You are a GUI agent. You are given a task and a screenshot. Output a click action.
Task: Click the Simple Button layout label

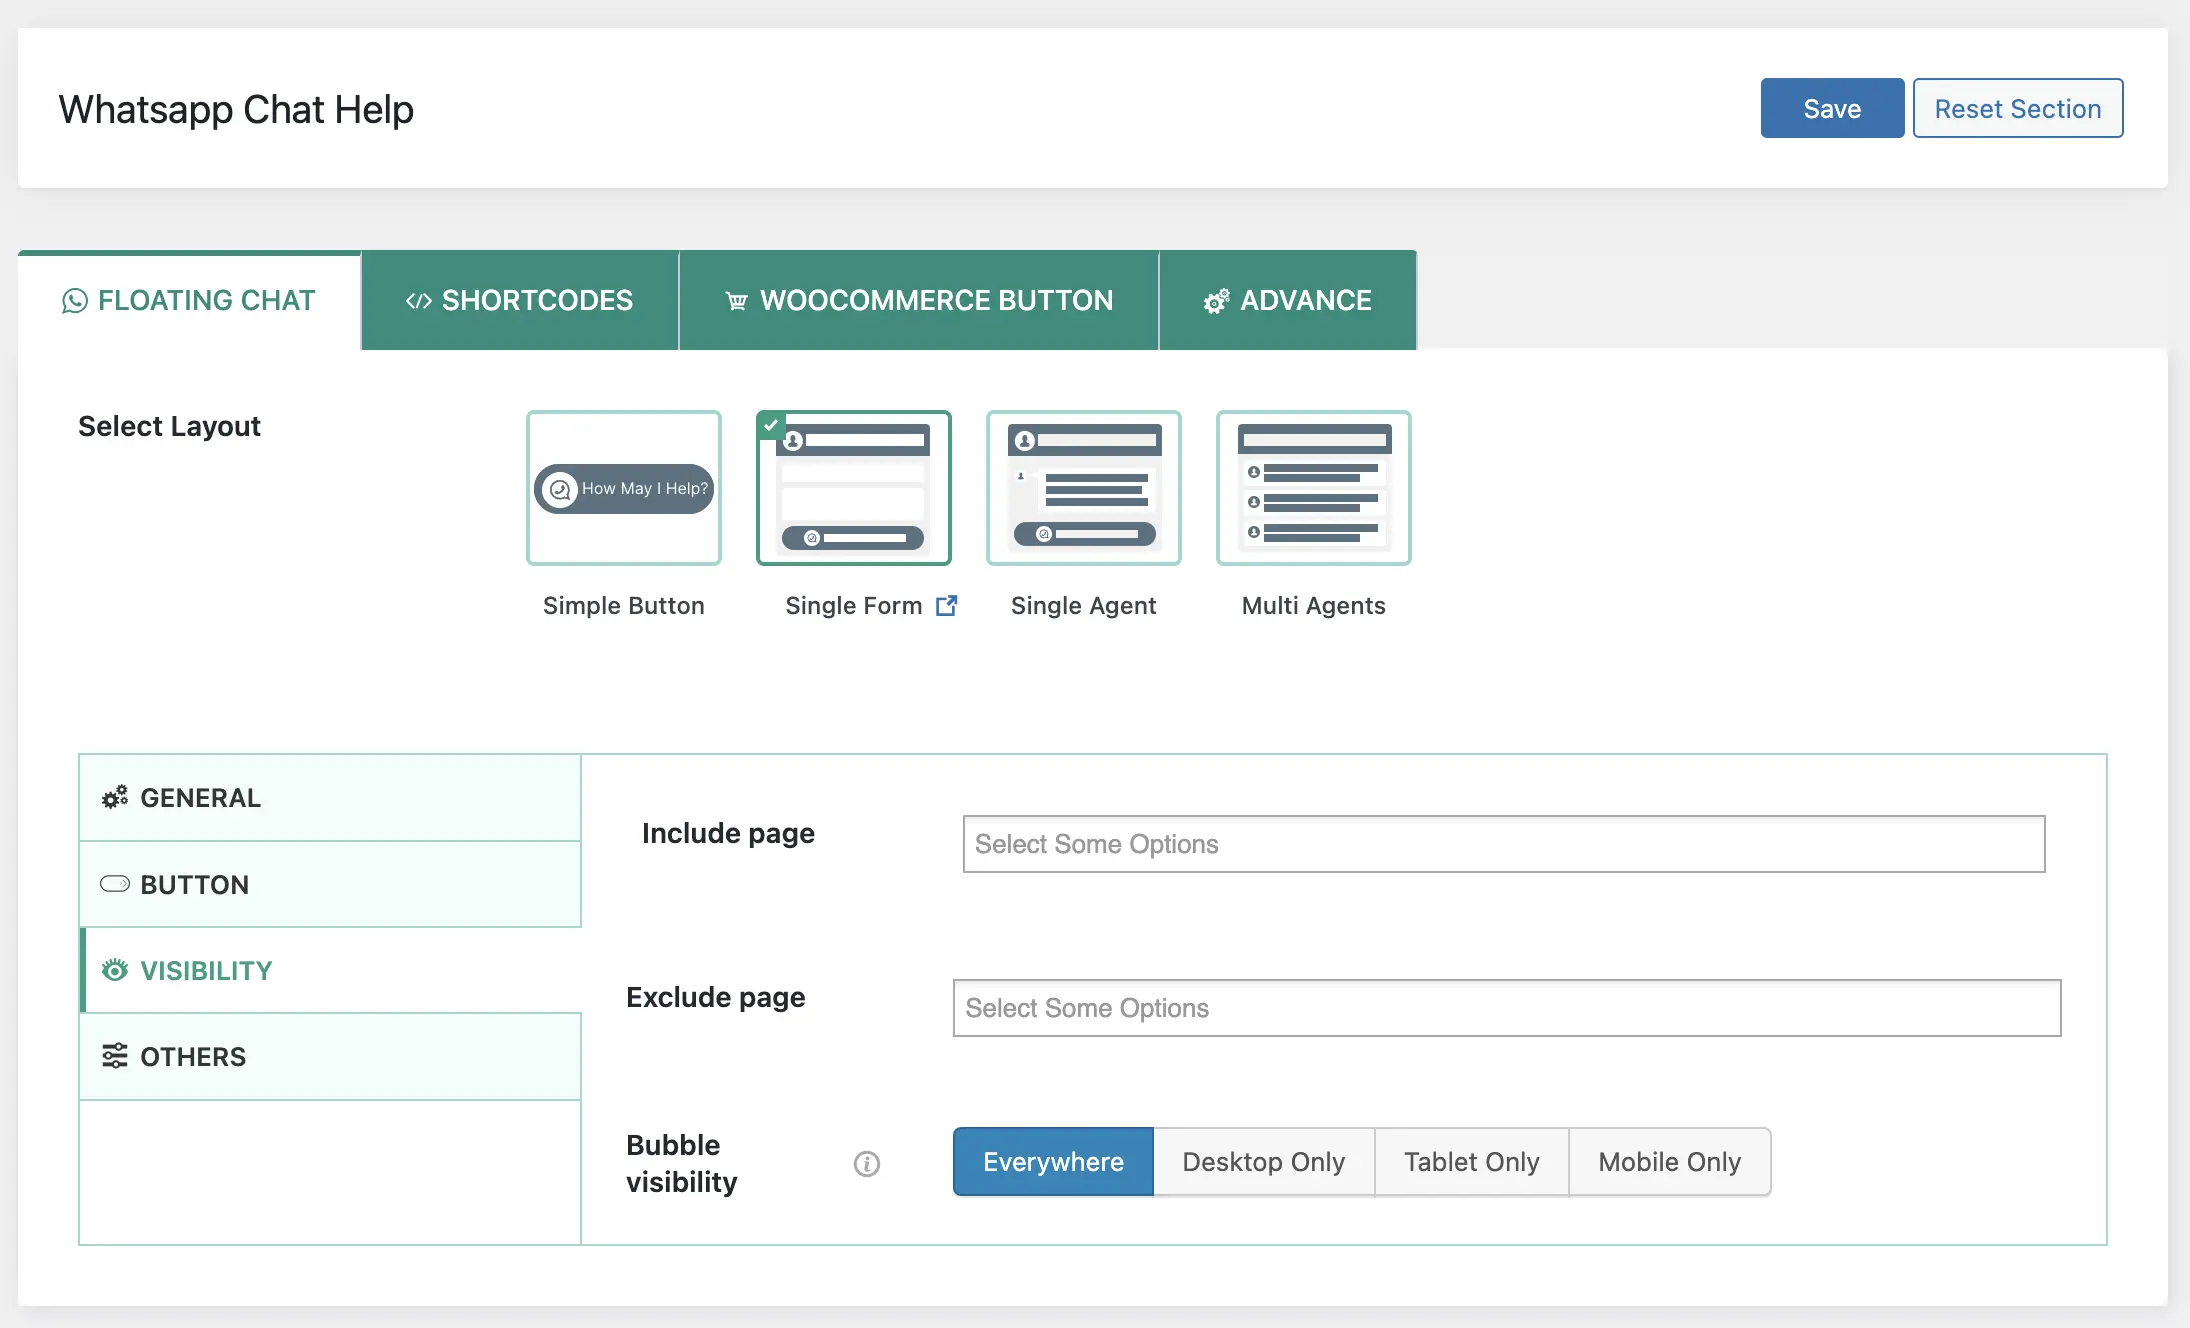click(x=624, y=606)
